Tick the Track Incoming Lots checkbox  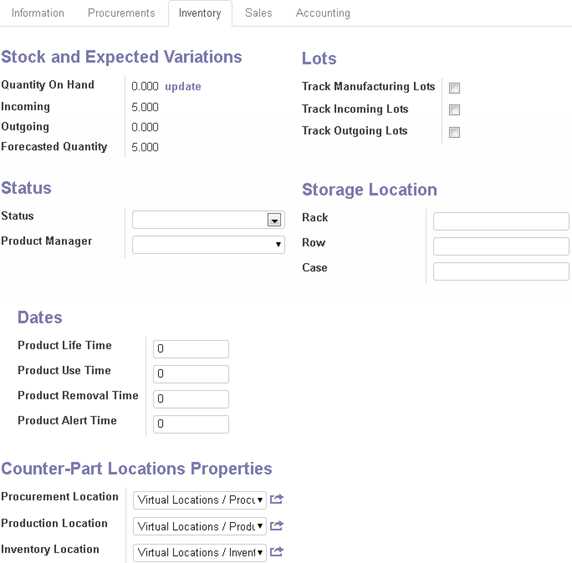[x=454, y=110]
